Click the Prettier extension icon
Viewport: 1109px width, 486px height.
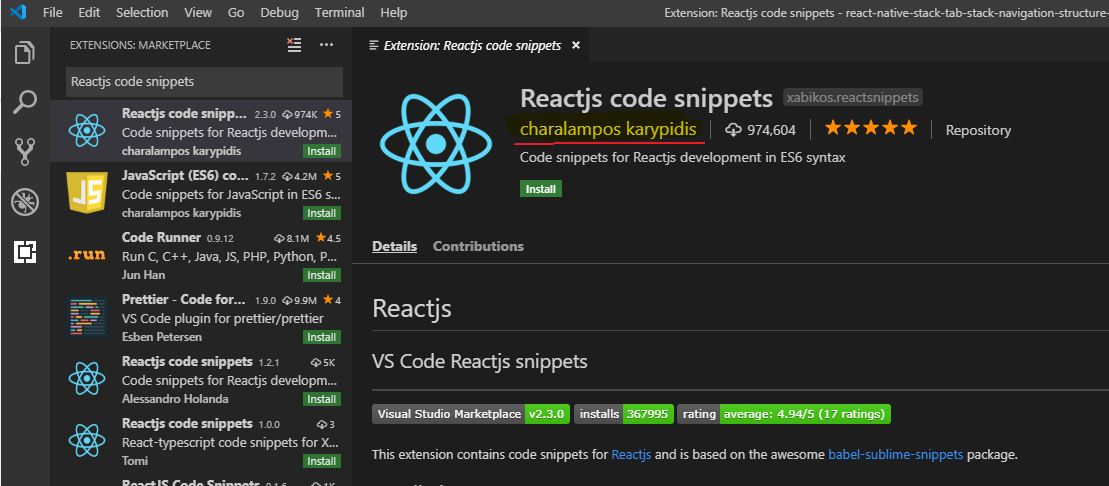point(87,316)
